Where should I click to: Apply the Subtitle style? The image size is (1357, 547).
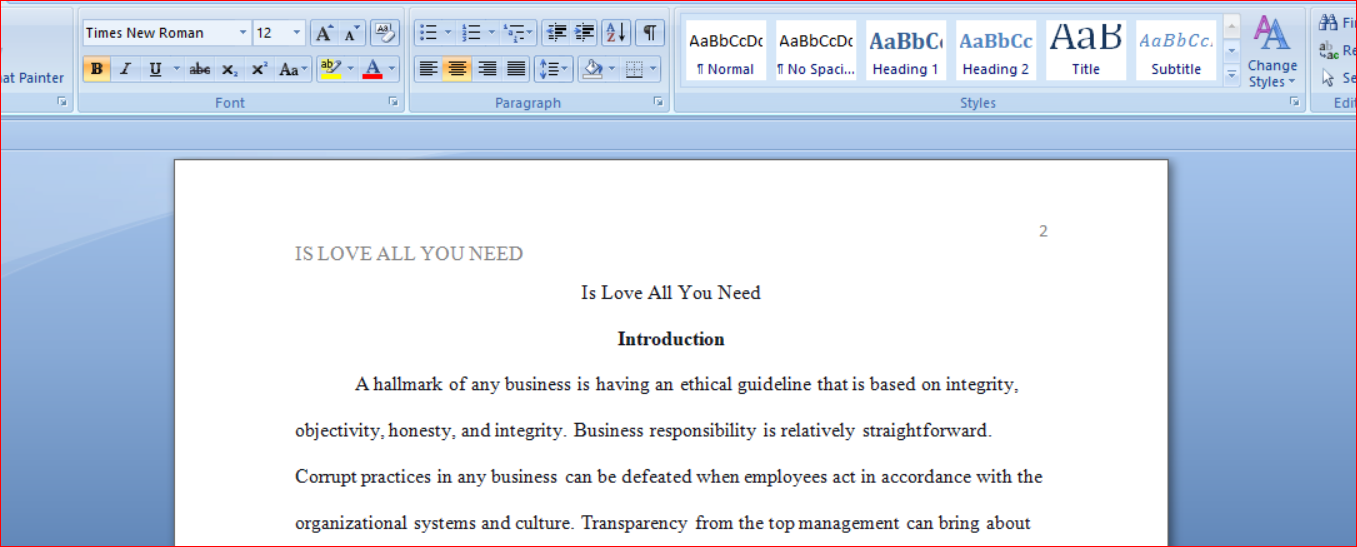coord(1176,51)
